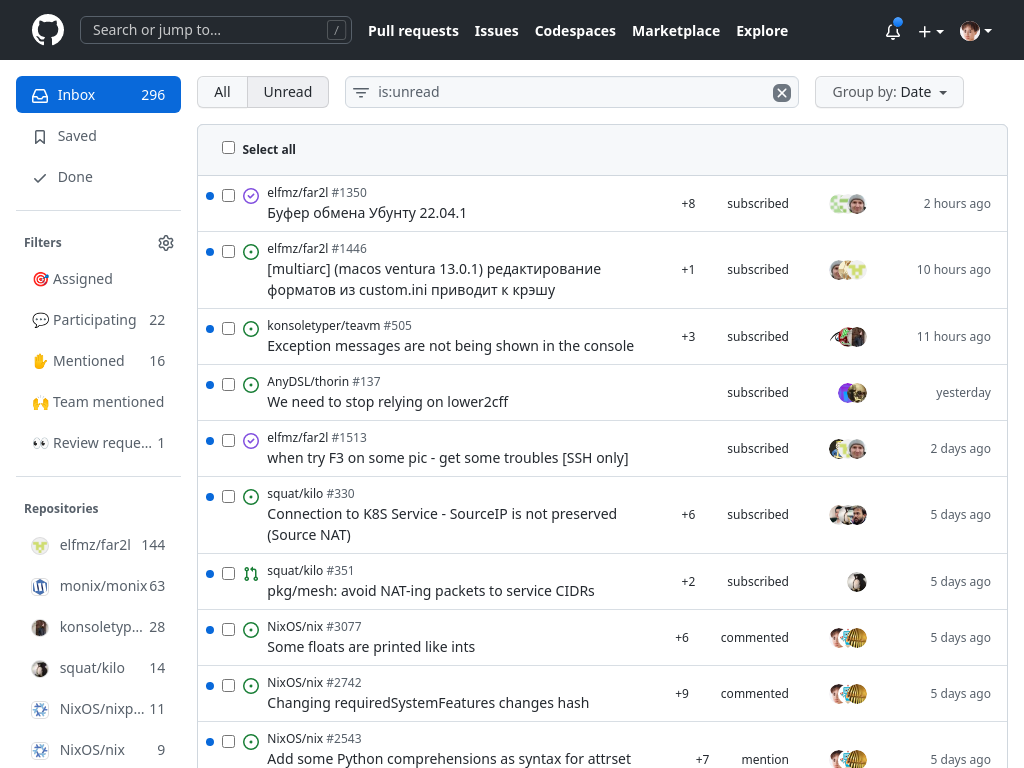Check the box for far2l #1350 notification

[x=228, y=195]
